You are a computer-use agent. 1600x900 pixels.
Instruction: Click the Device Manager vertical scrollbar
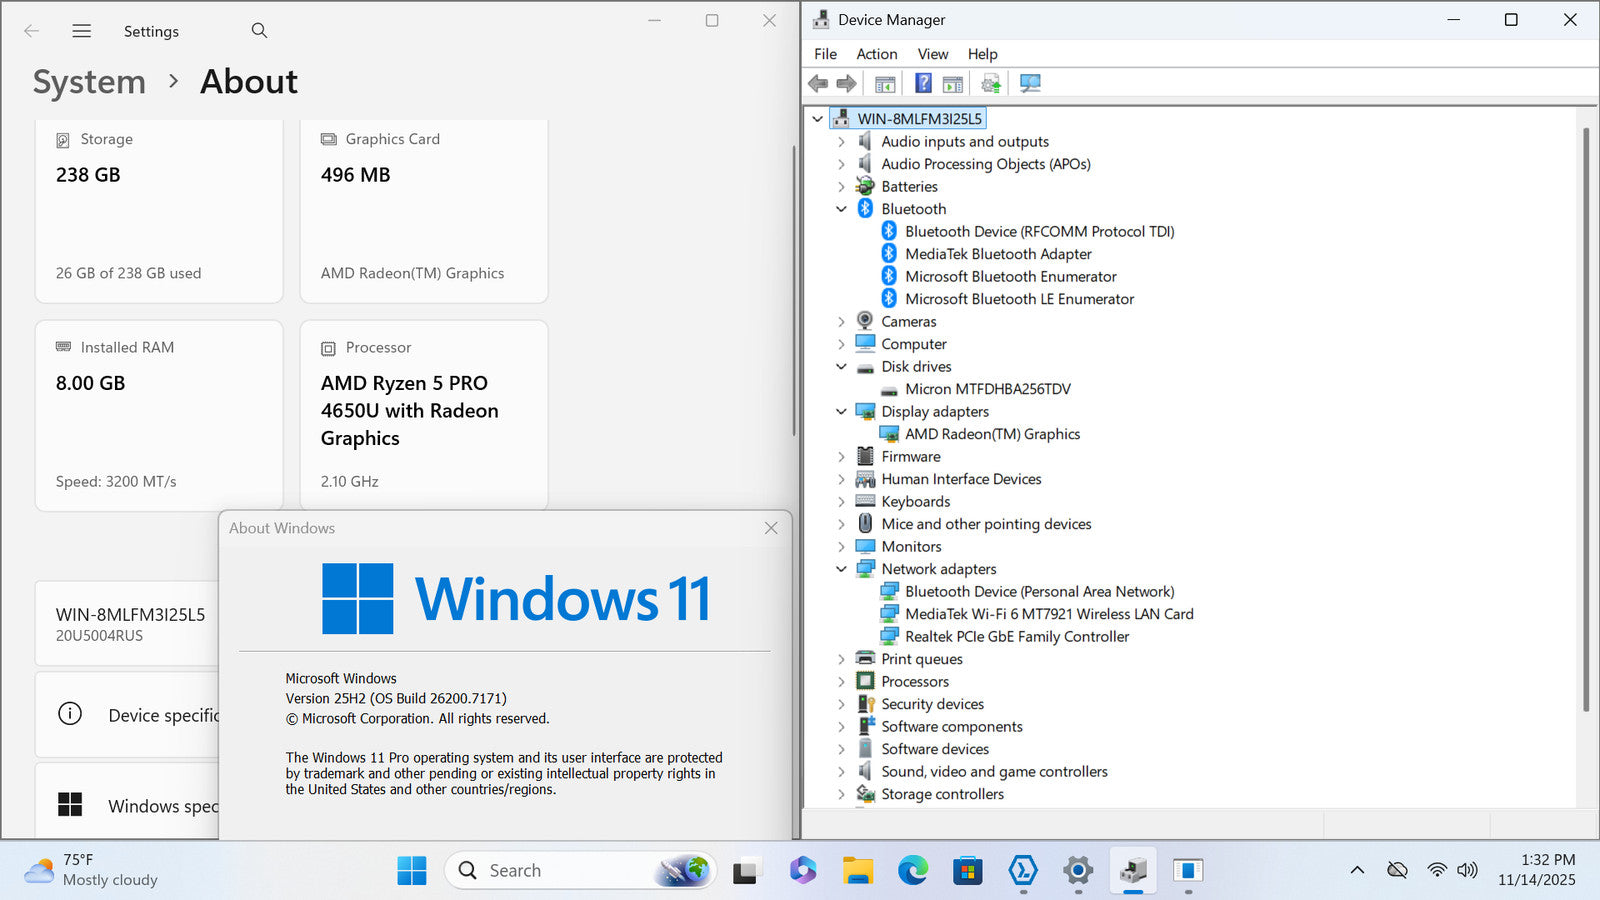pos(1585,420)
